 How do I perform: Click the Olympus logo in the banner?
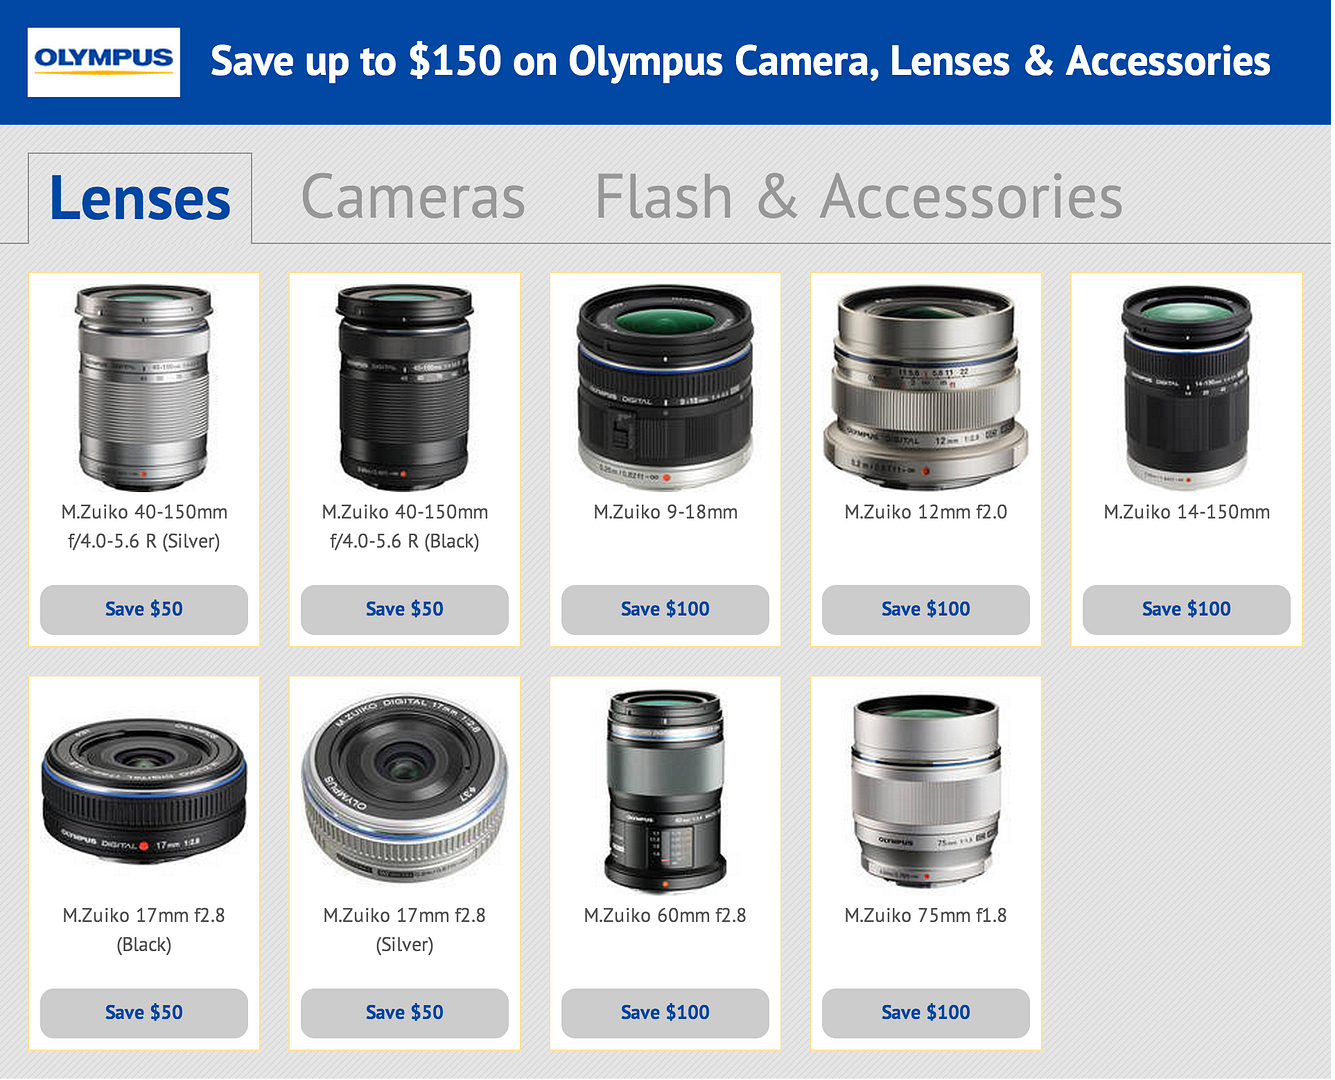tap(104, 62)
